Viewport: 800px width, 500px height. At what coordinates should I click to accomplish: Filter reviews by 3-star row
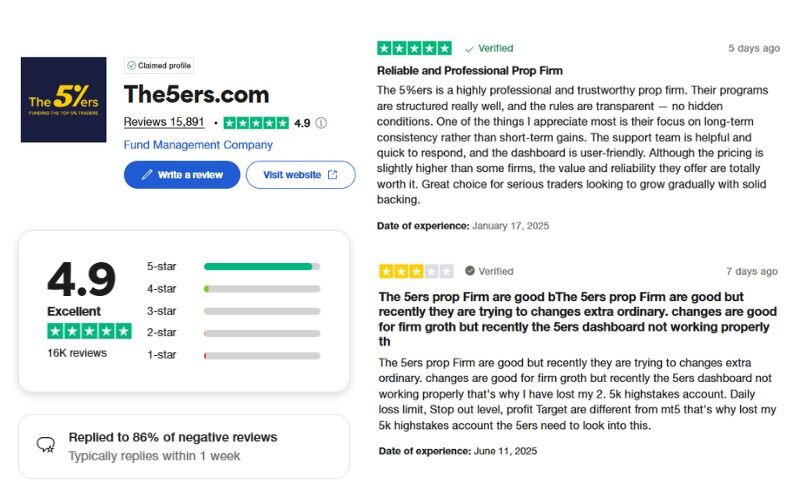[261, 311]
